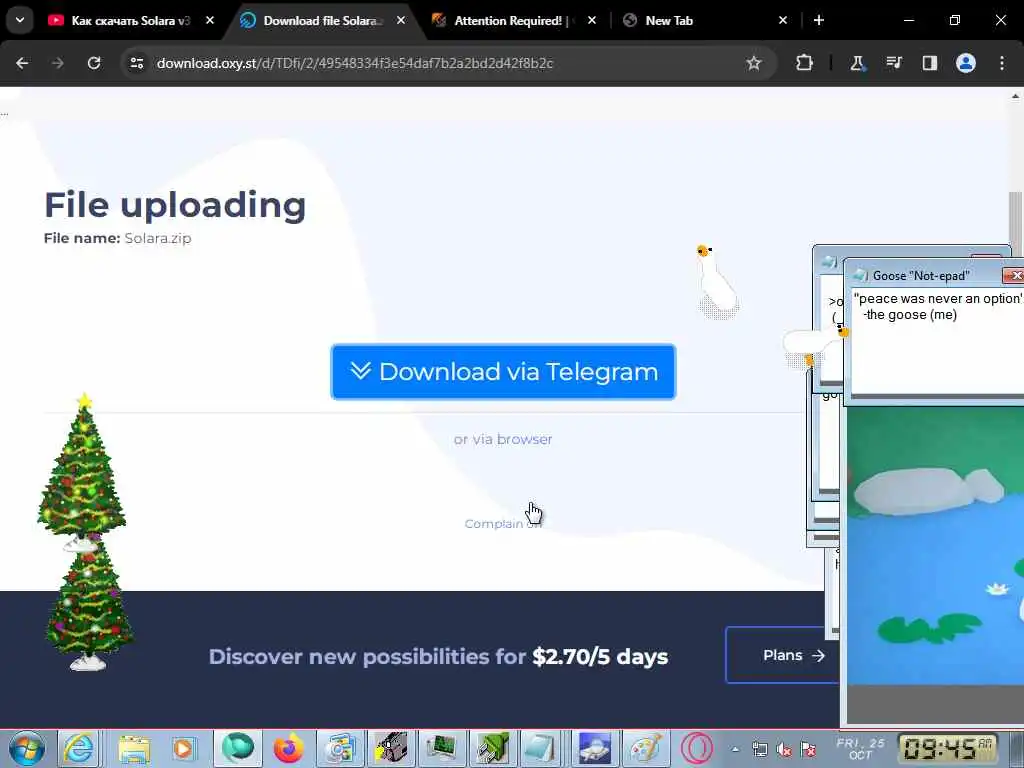The width and height of the screenshot is (1024, 768).
Task: Open the media control toolbar icon
Action: tap(893, 63)
